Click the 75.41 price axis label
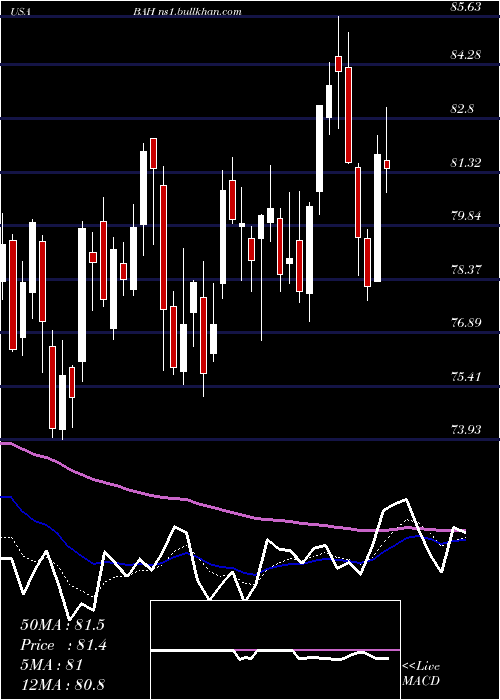Viewport: 500px width, 700px height. [466, 377]
